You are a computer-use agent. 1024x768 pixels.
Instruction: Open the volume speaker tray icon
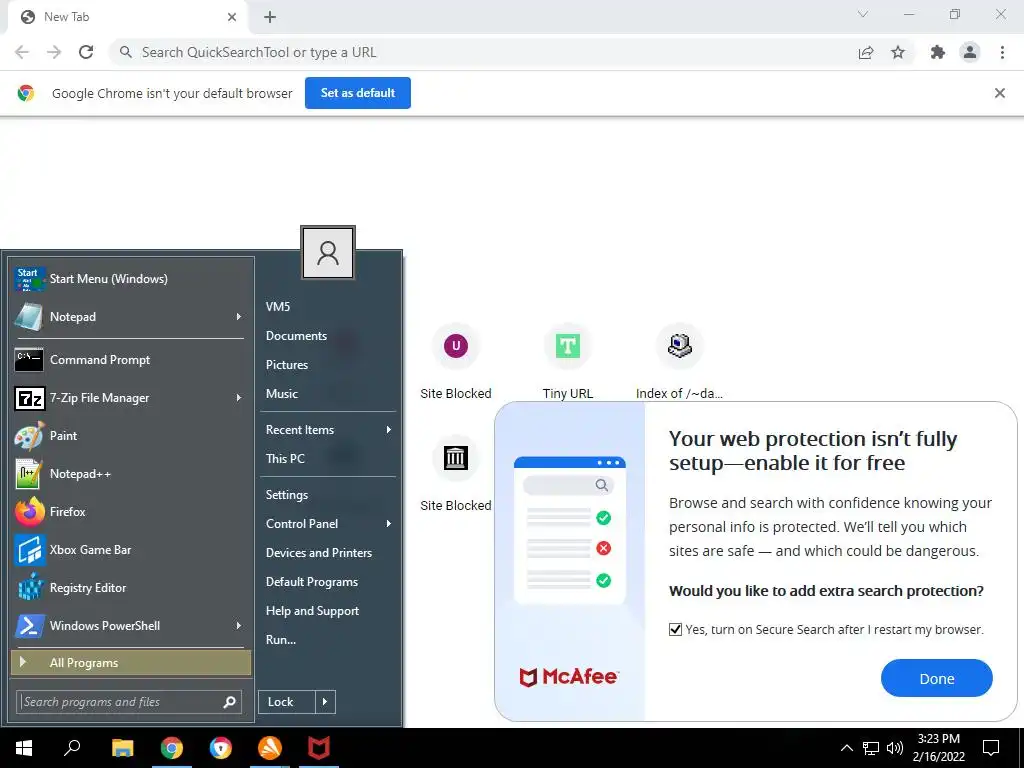tap(895, 748)
